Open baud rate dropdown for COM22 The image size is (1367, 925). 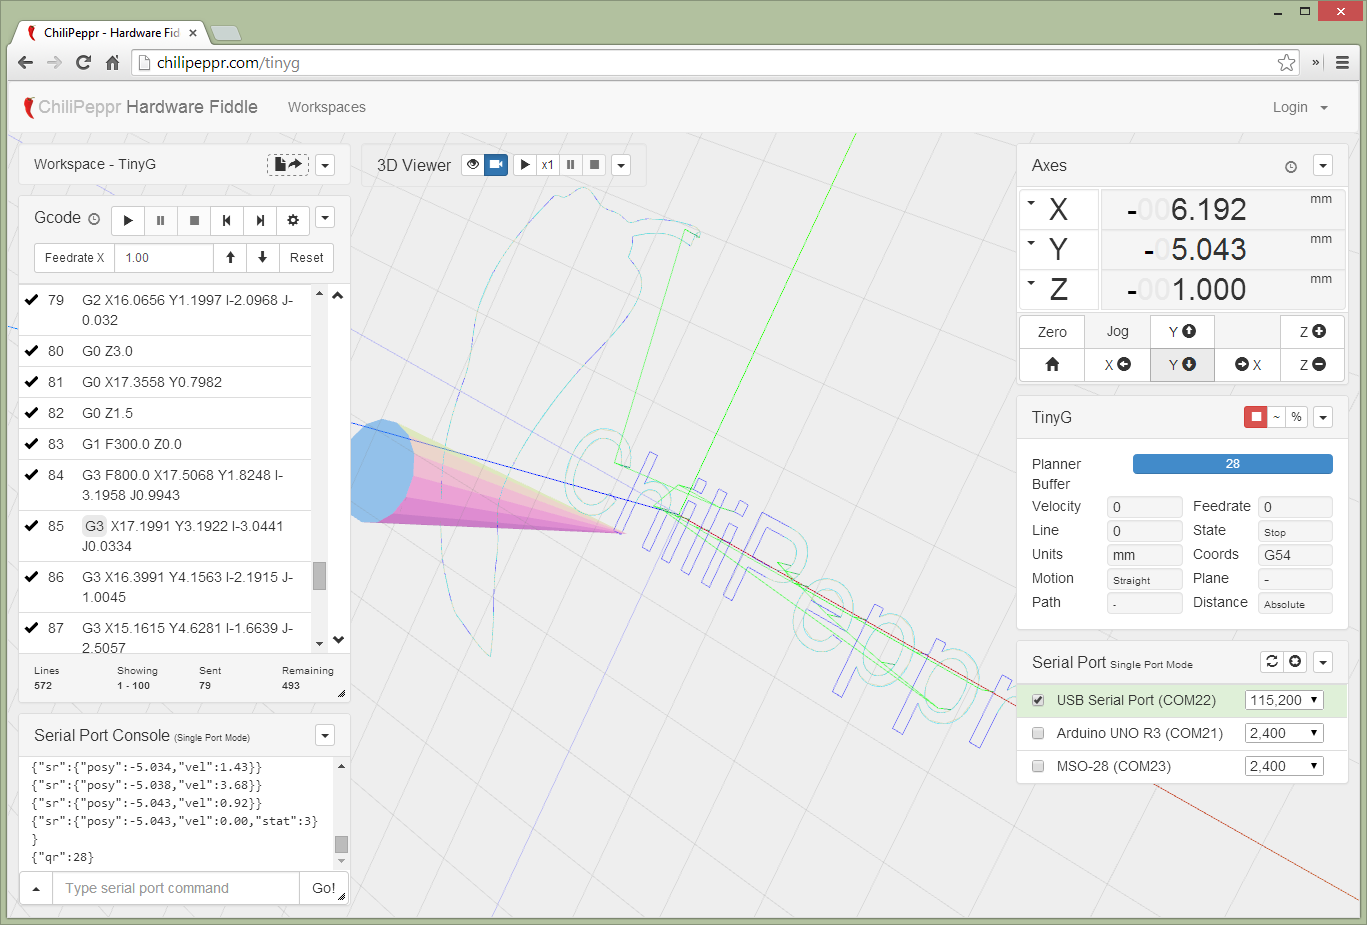click(1284, 701)
